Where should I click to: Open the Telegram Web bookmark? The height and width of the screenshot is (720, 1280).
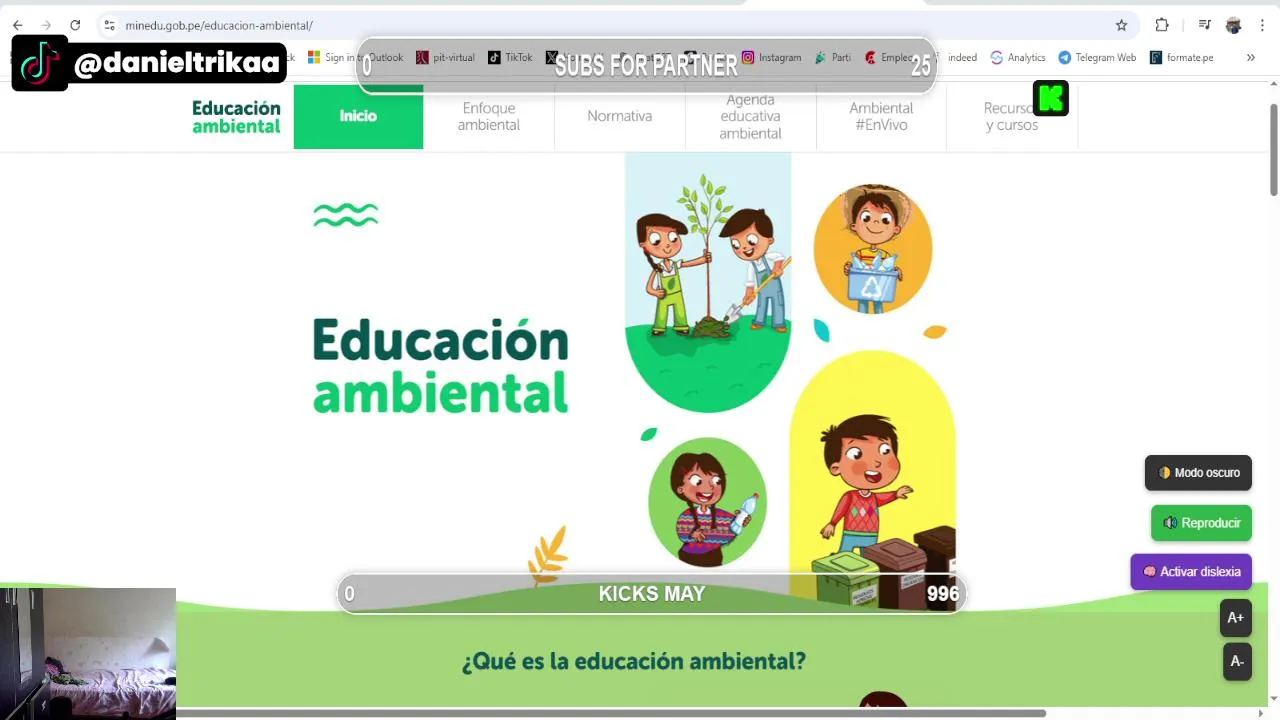click(x=1097, y=58)
